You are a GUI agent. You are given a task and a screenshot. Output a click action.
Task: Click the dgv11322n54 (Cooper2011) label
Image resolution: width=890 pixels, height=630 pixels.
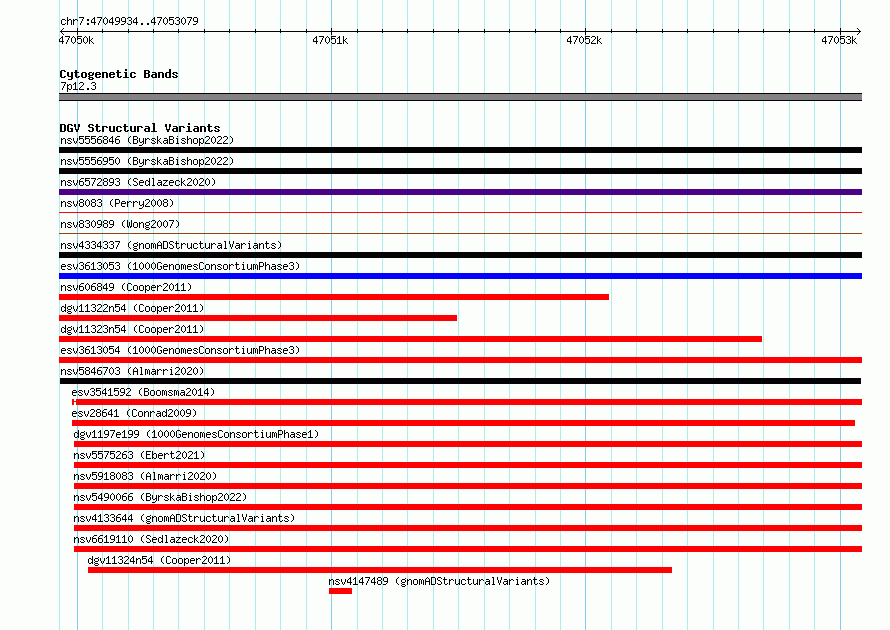(132, 308)
